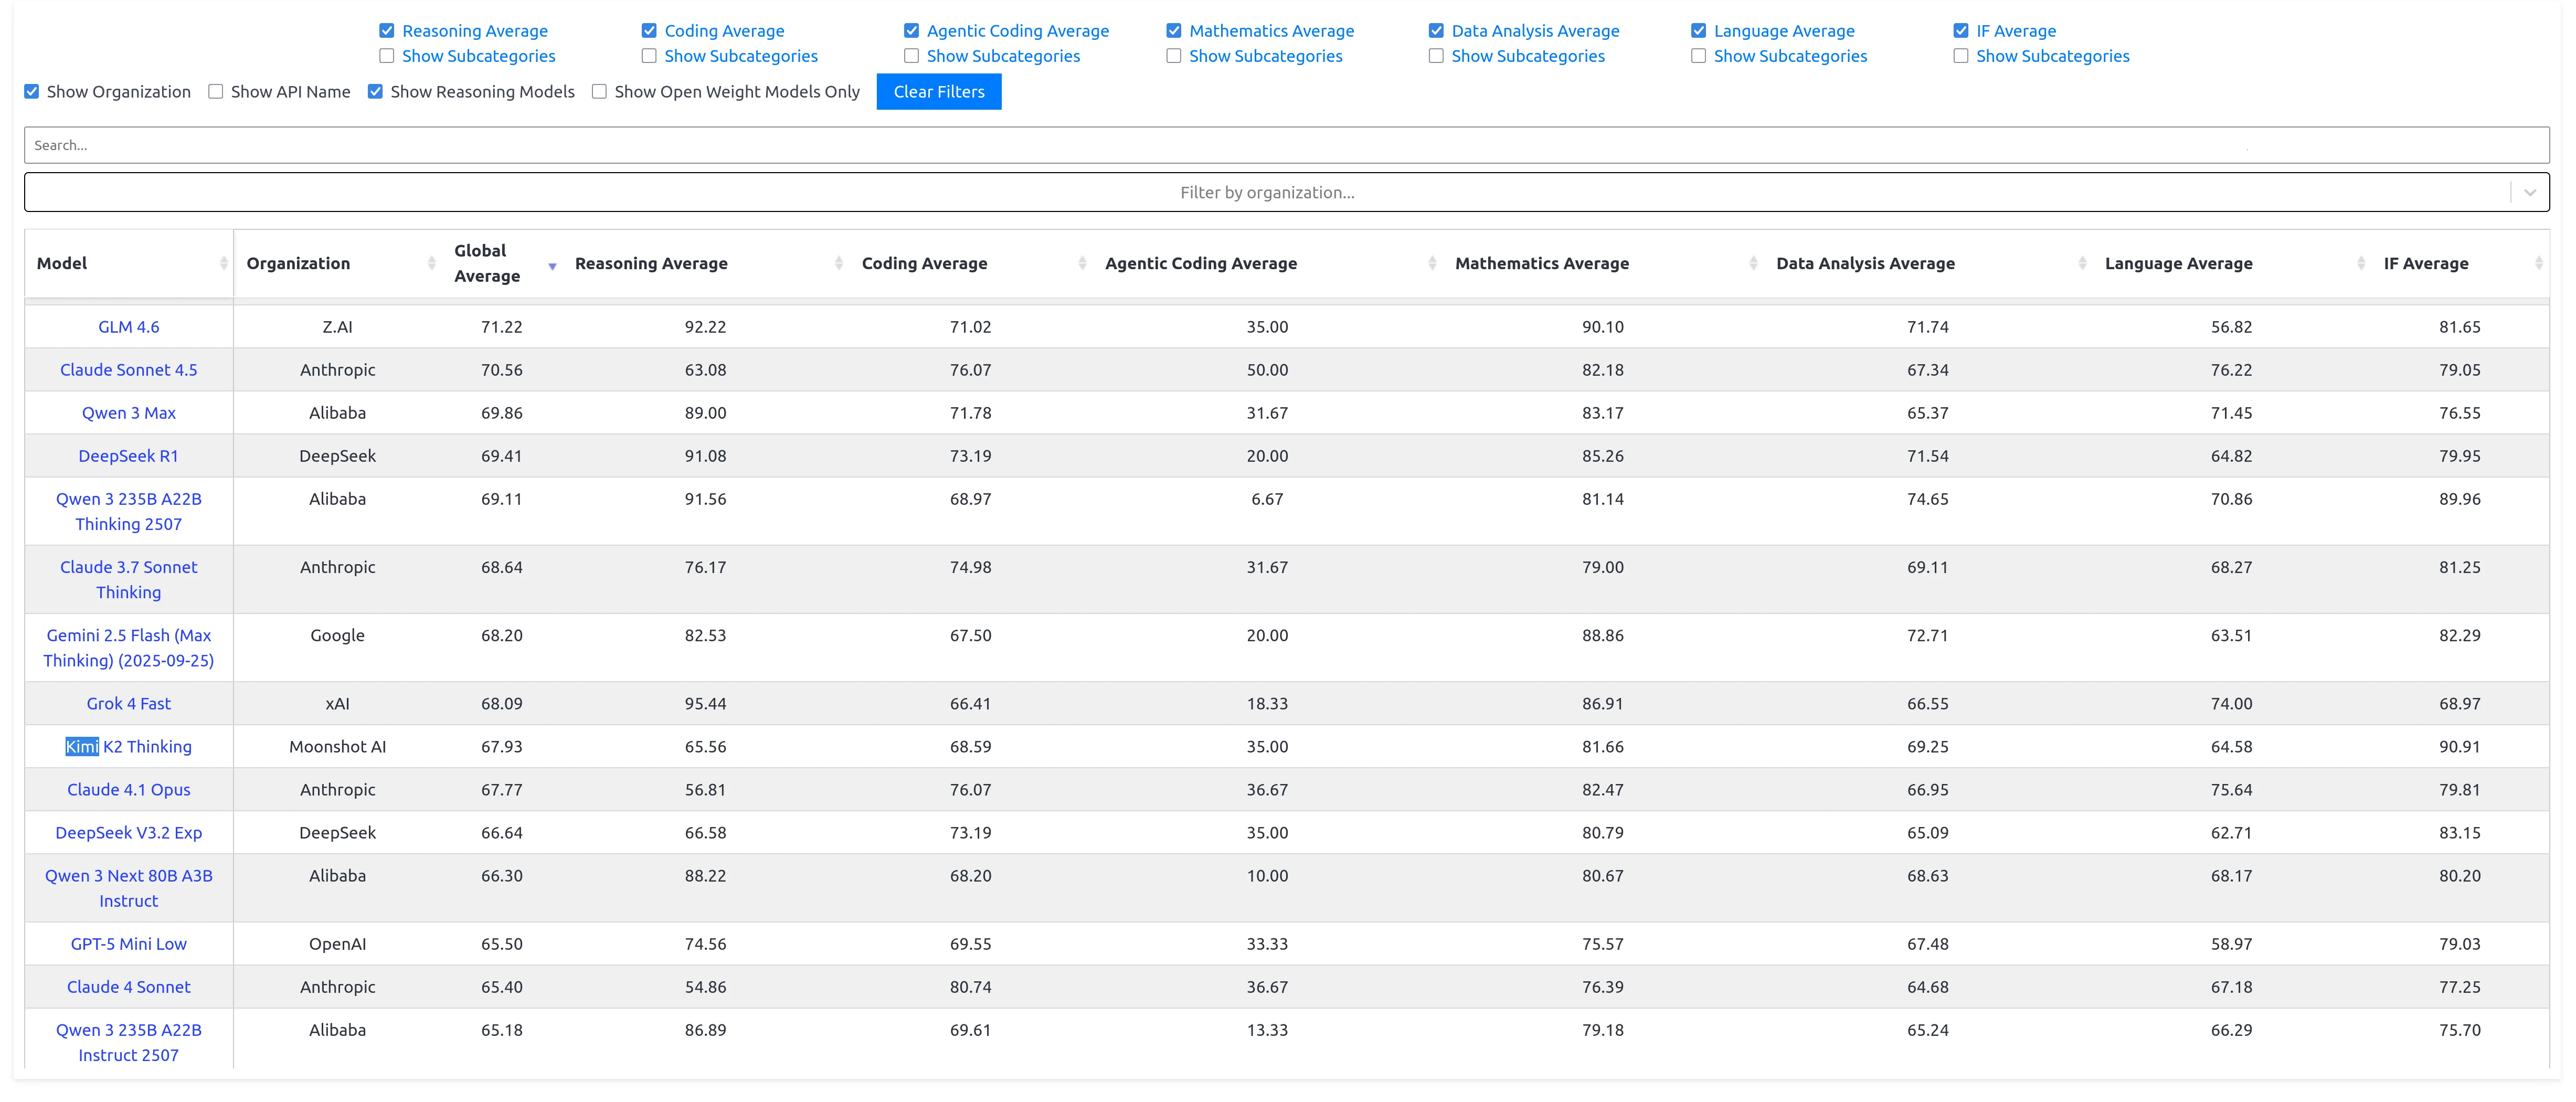
Task: Click Mathematics Average sort arrows
Action: 1753,264
